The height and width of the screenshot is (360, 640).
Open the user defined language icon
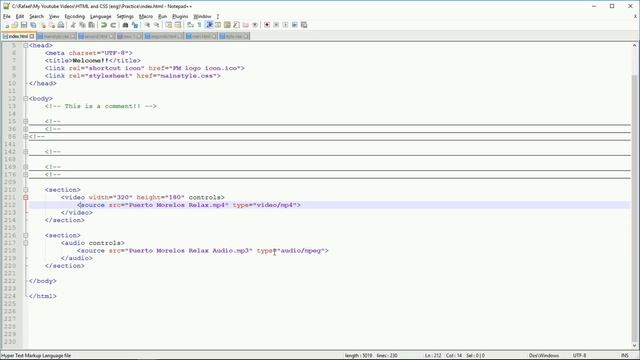click(218, 25)
